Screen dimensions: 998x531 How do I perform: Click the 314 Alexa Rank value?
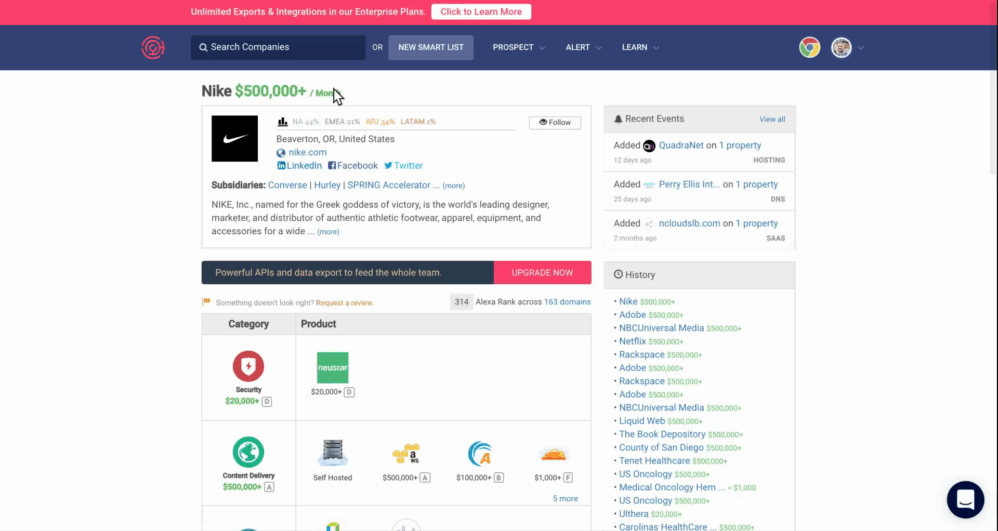pyautogui.click(x=461, y=302)
